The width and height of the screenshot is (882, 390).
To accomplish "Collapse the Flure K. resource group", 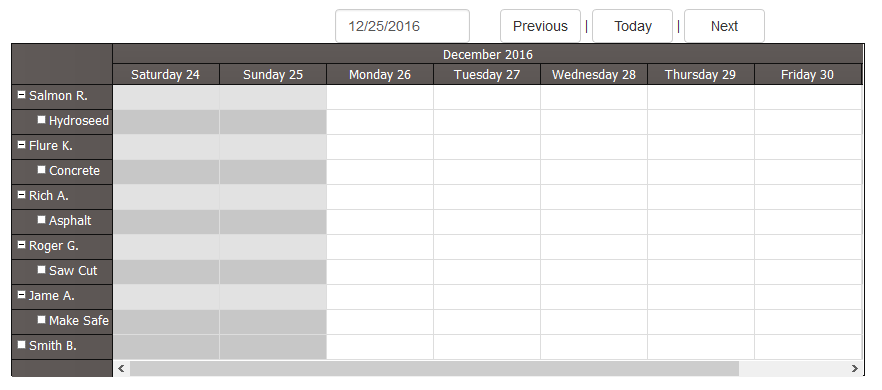I will coord(21,145).
